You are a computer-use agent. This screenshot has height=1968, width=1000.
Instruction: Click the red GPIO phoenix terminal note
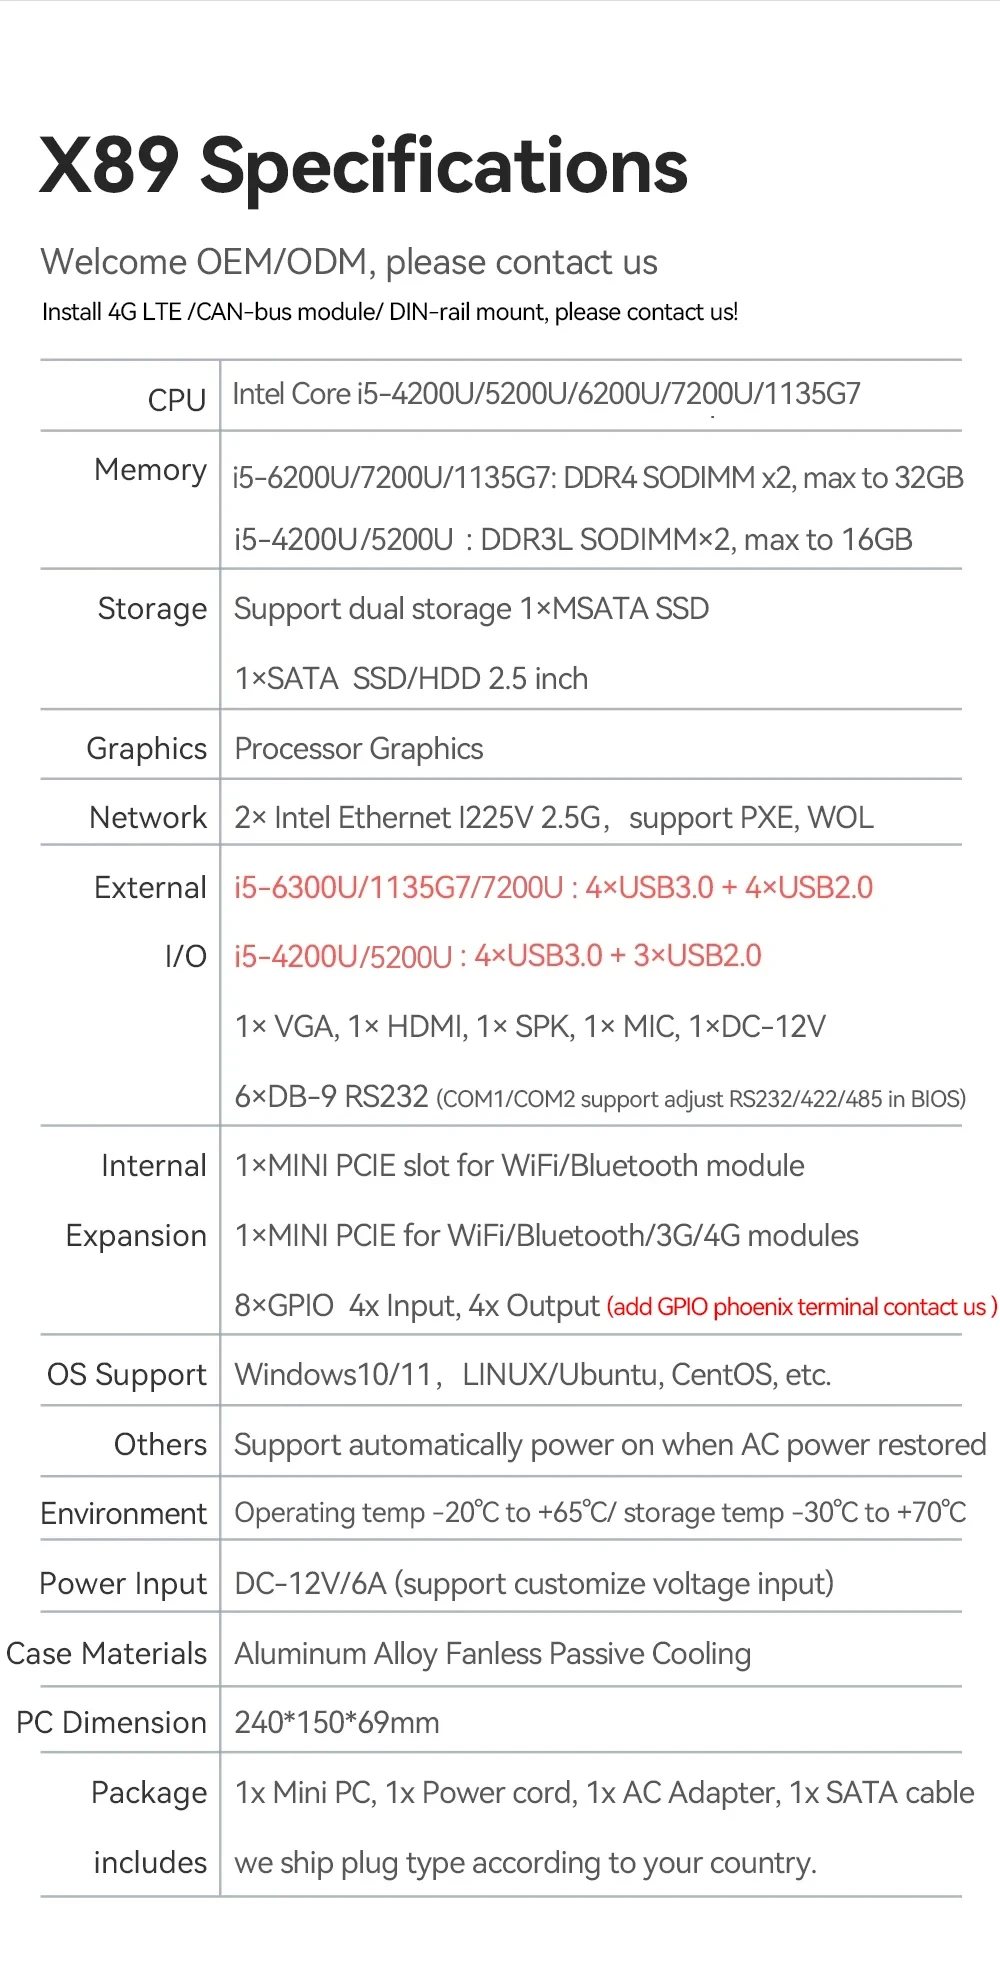(802, 1307)
